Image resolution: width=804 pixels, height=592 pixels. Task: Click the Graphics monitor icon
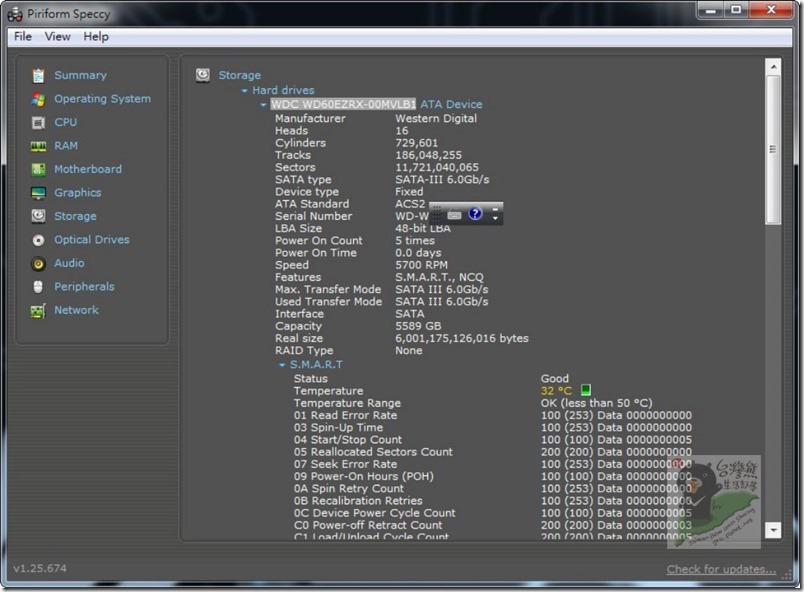38,193
